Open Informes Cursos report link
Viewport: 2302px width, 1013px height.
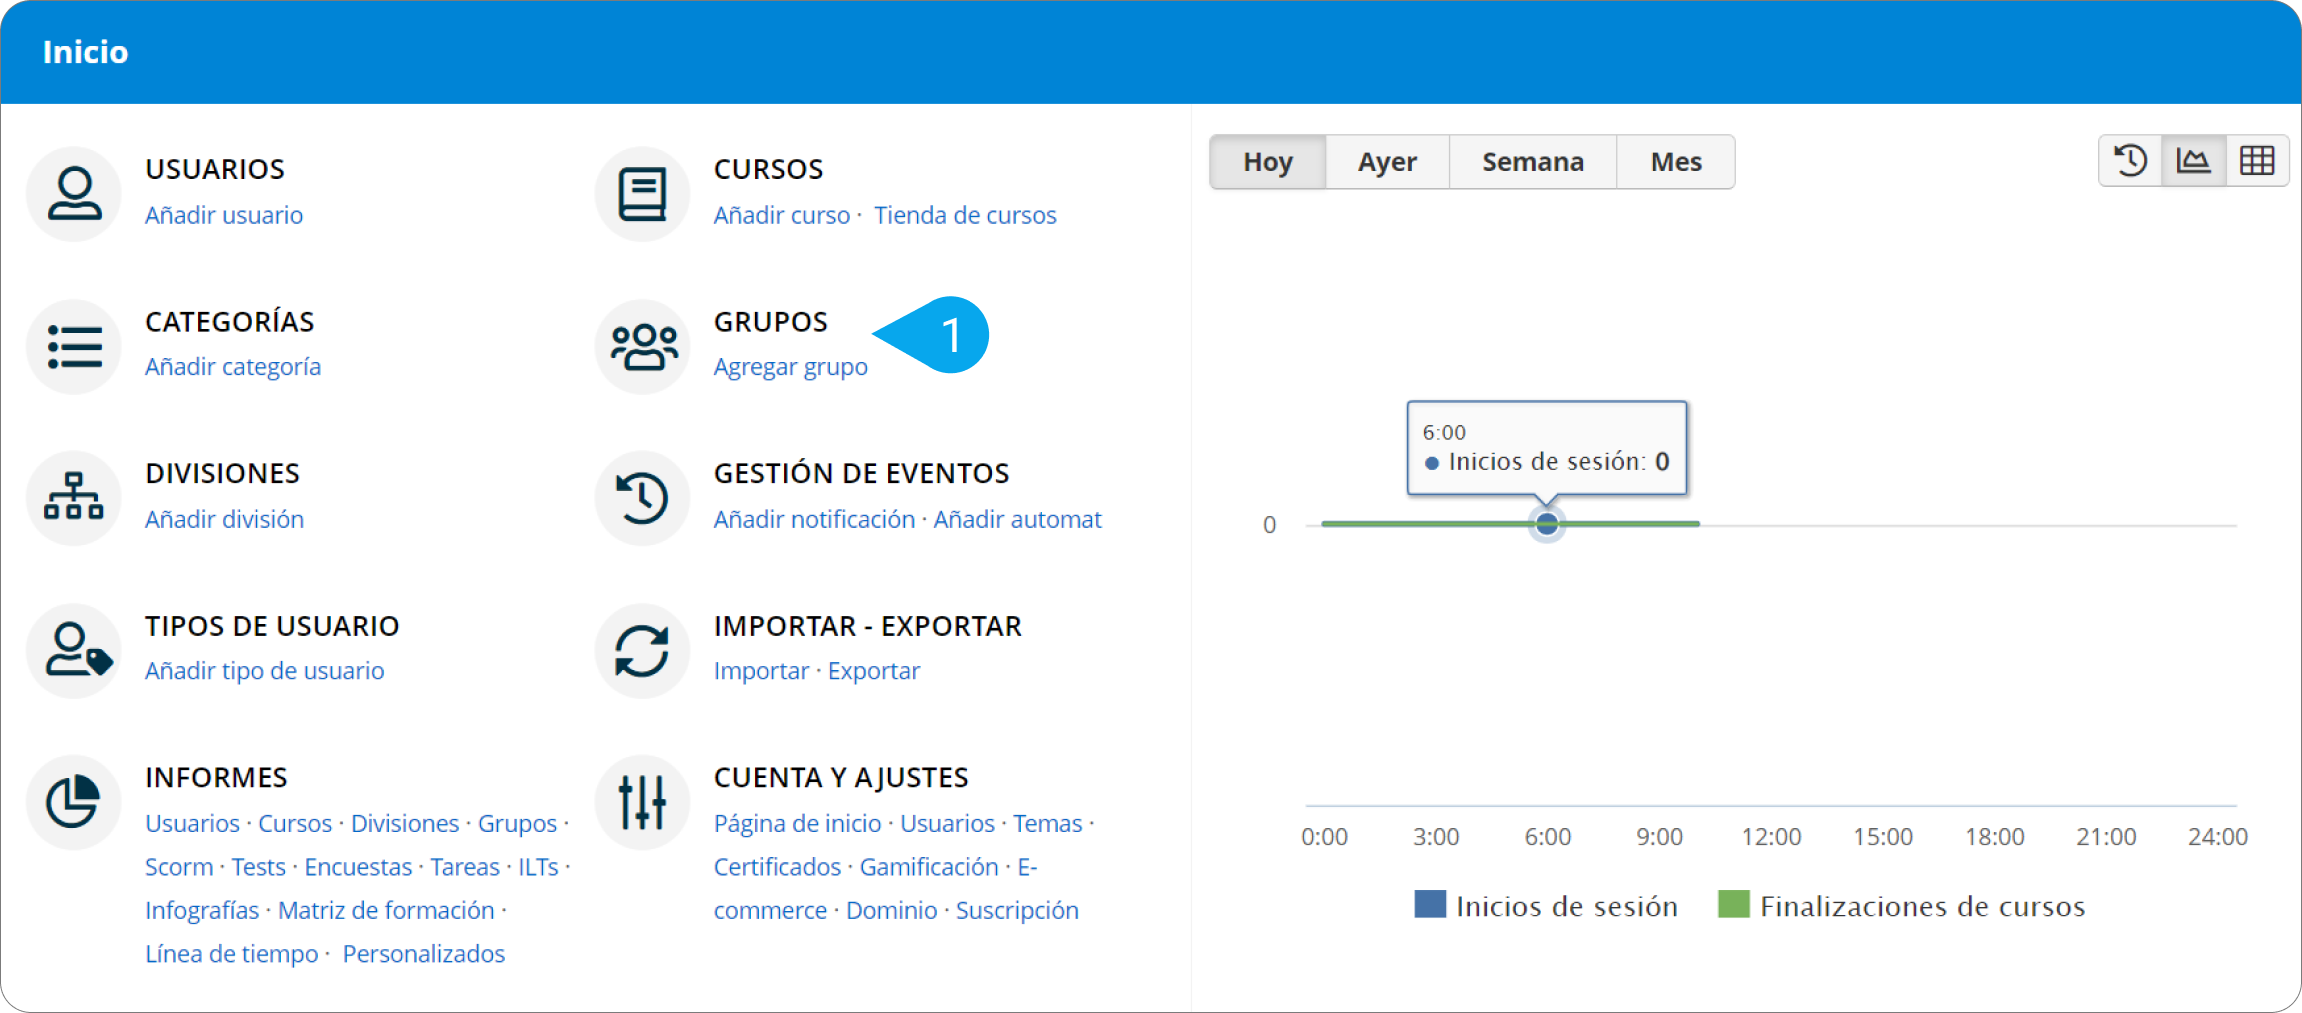295,823
